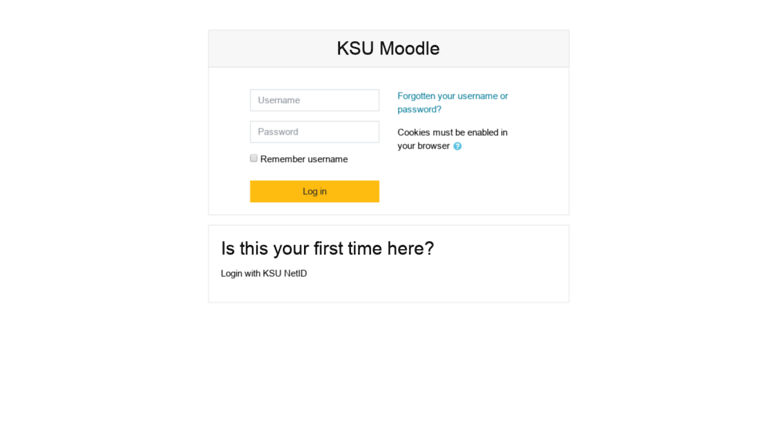Screen dimensions: 777x423
Task: Click the 'Login with KSU NetID' text
Action: coord(264,273)
